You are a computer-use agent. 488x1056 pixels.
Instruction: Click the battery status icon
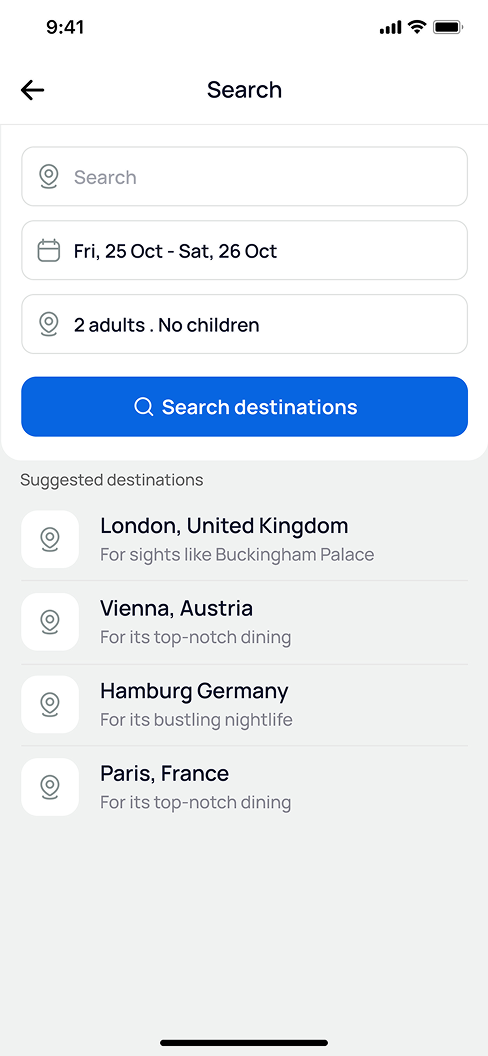[447, 27]
